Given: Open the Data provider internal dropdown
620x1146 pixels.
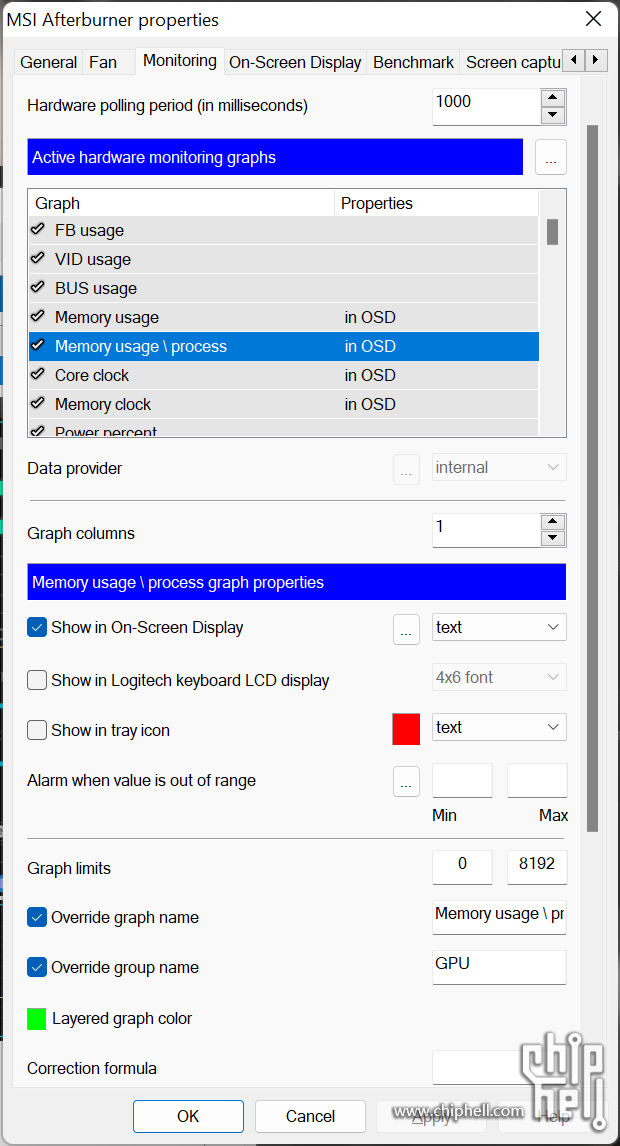Looking at the screenshot, I should point(499,468).
